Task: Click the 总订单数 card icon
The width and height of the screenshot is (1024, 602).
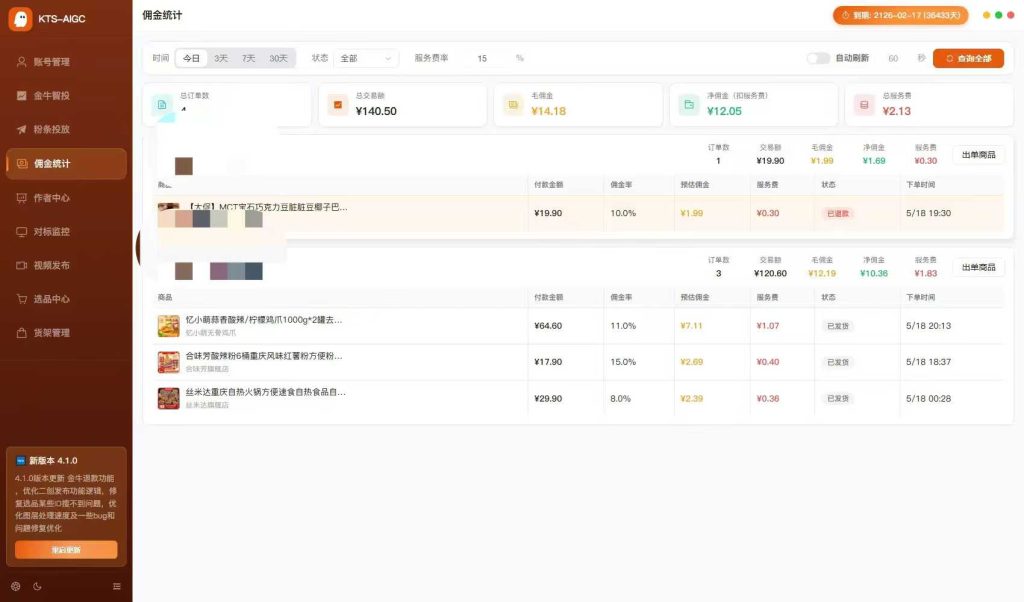Action: coord(162,104)
